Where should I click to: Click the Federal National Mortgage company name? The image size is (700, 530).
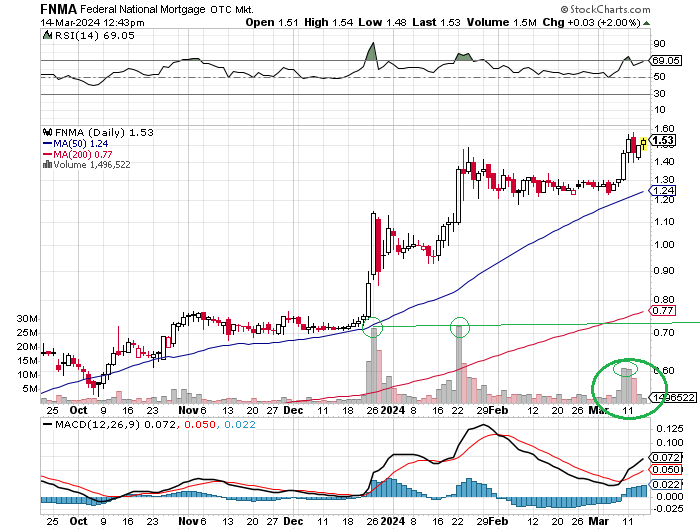pyautogui.click(x=143, y=9)
